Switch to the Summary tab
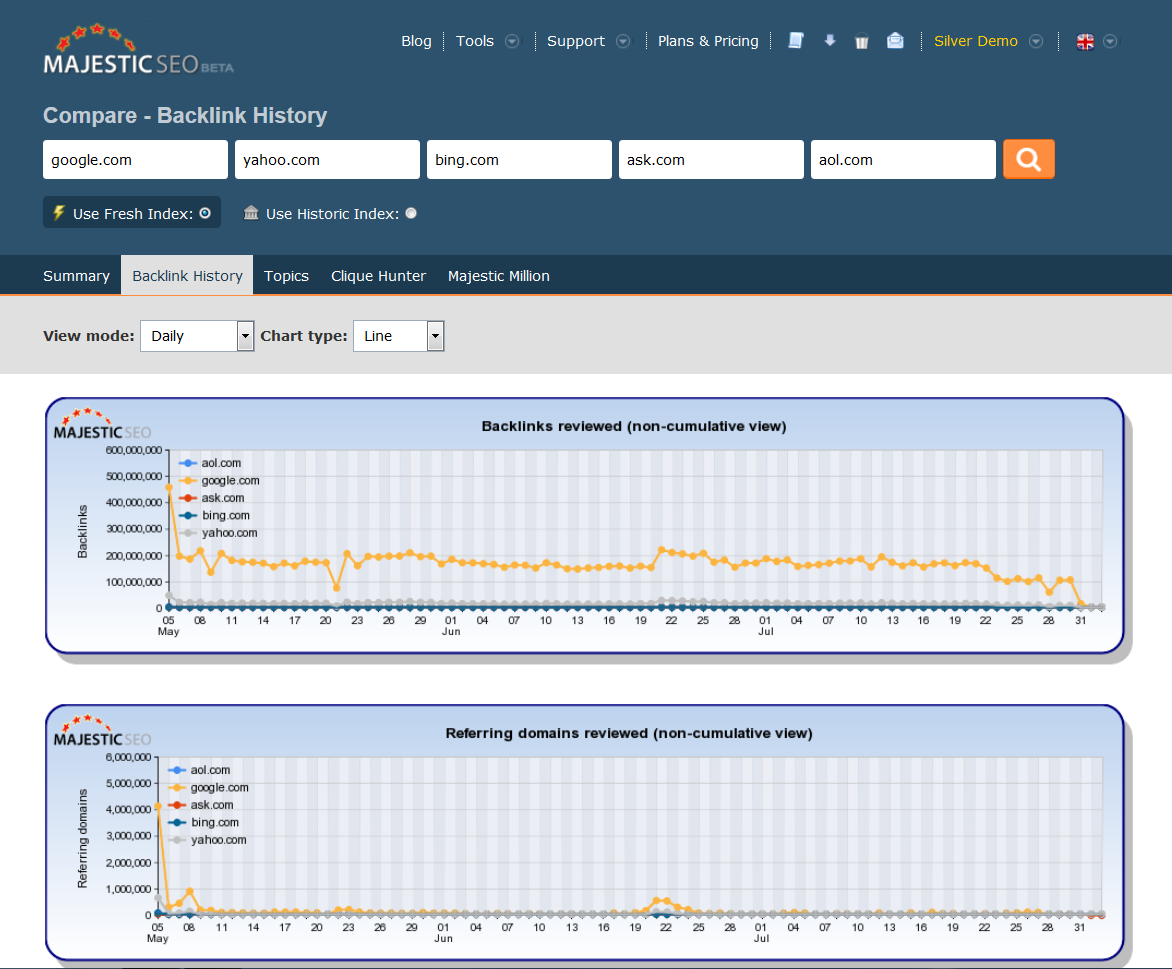 (76, 276)
